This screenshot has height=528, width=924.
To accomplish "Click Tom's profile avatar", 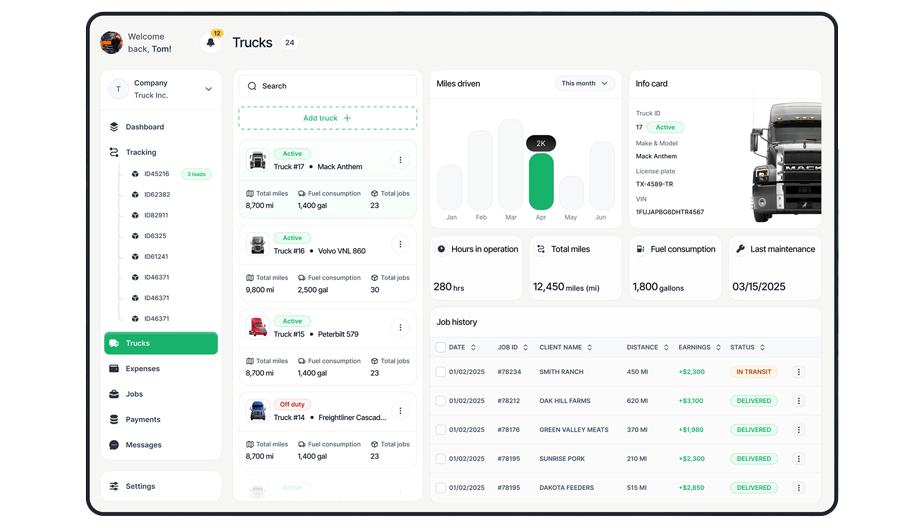I will click(111, 42).
